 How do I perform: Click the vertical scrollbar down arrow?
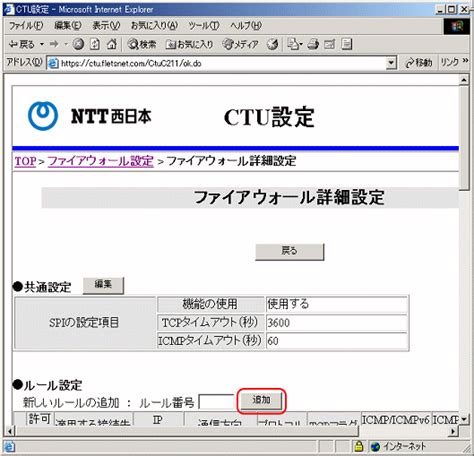point(464,419)
